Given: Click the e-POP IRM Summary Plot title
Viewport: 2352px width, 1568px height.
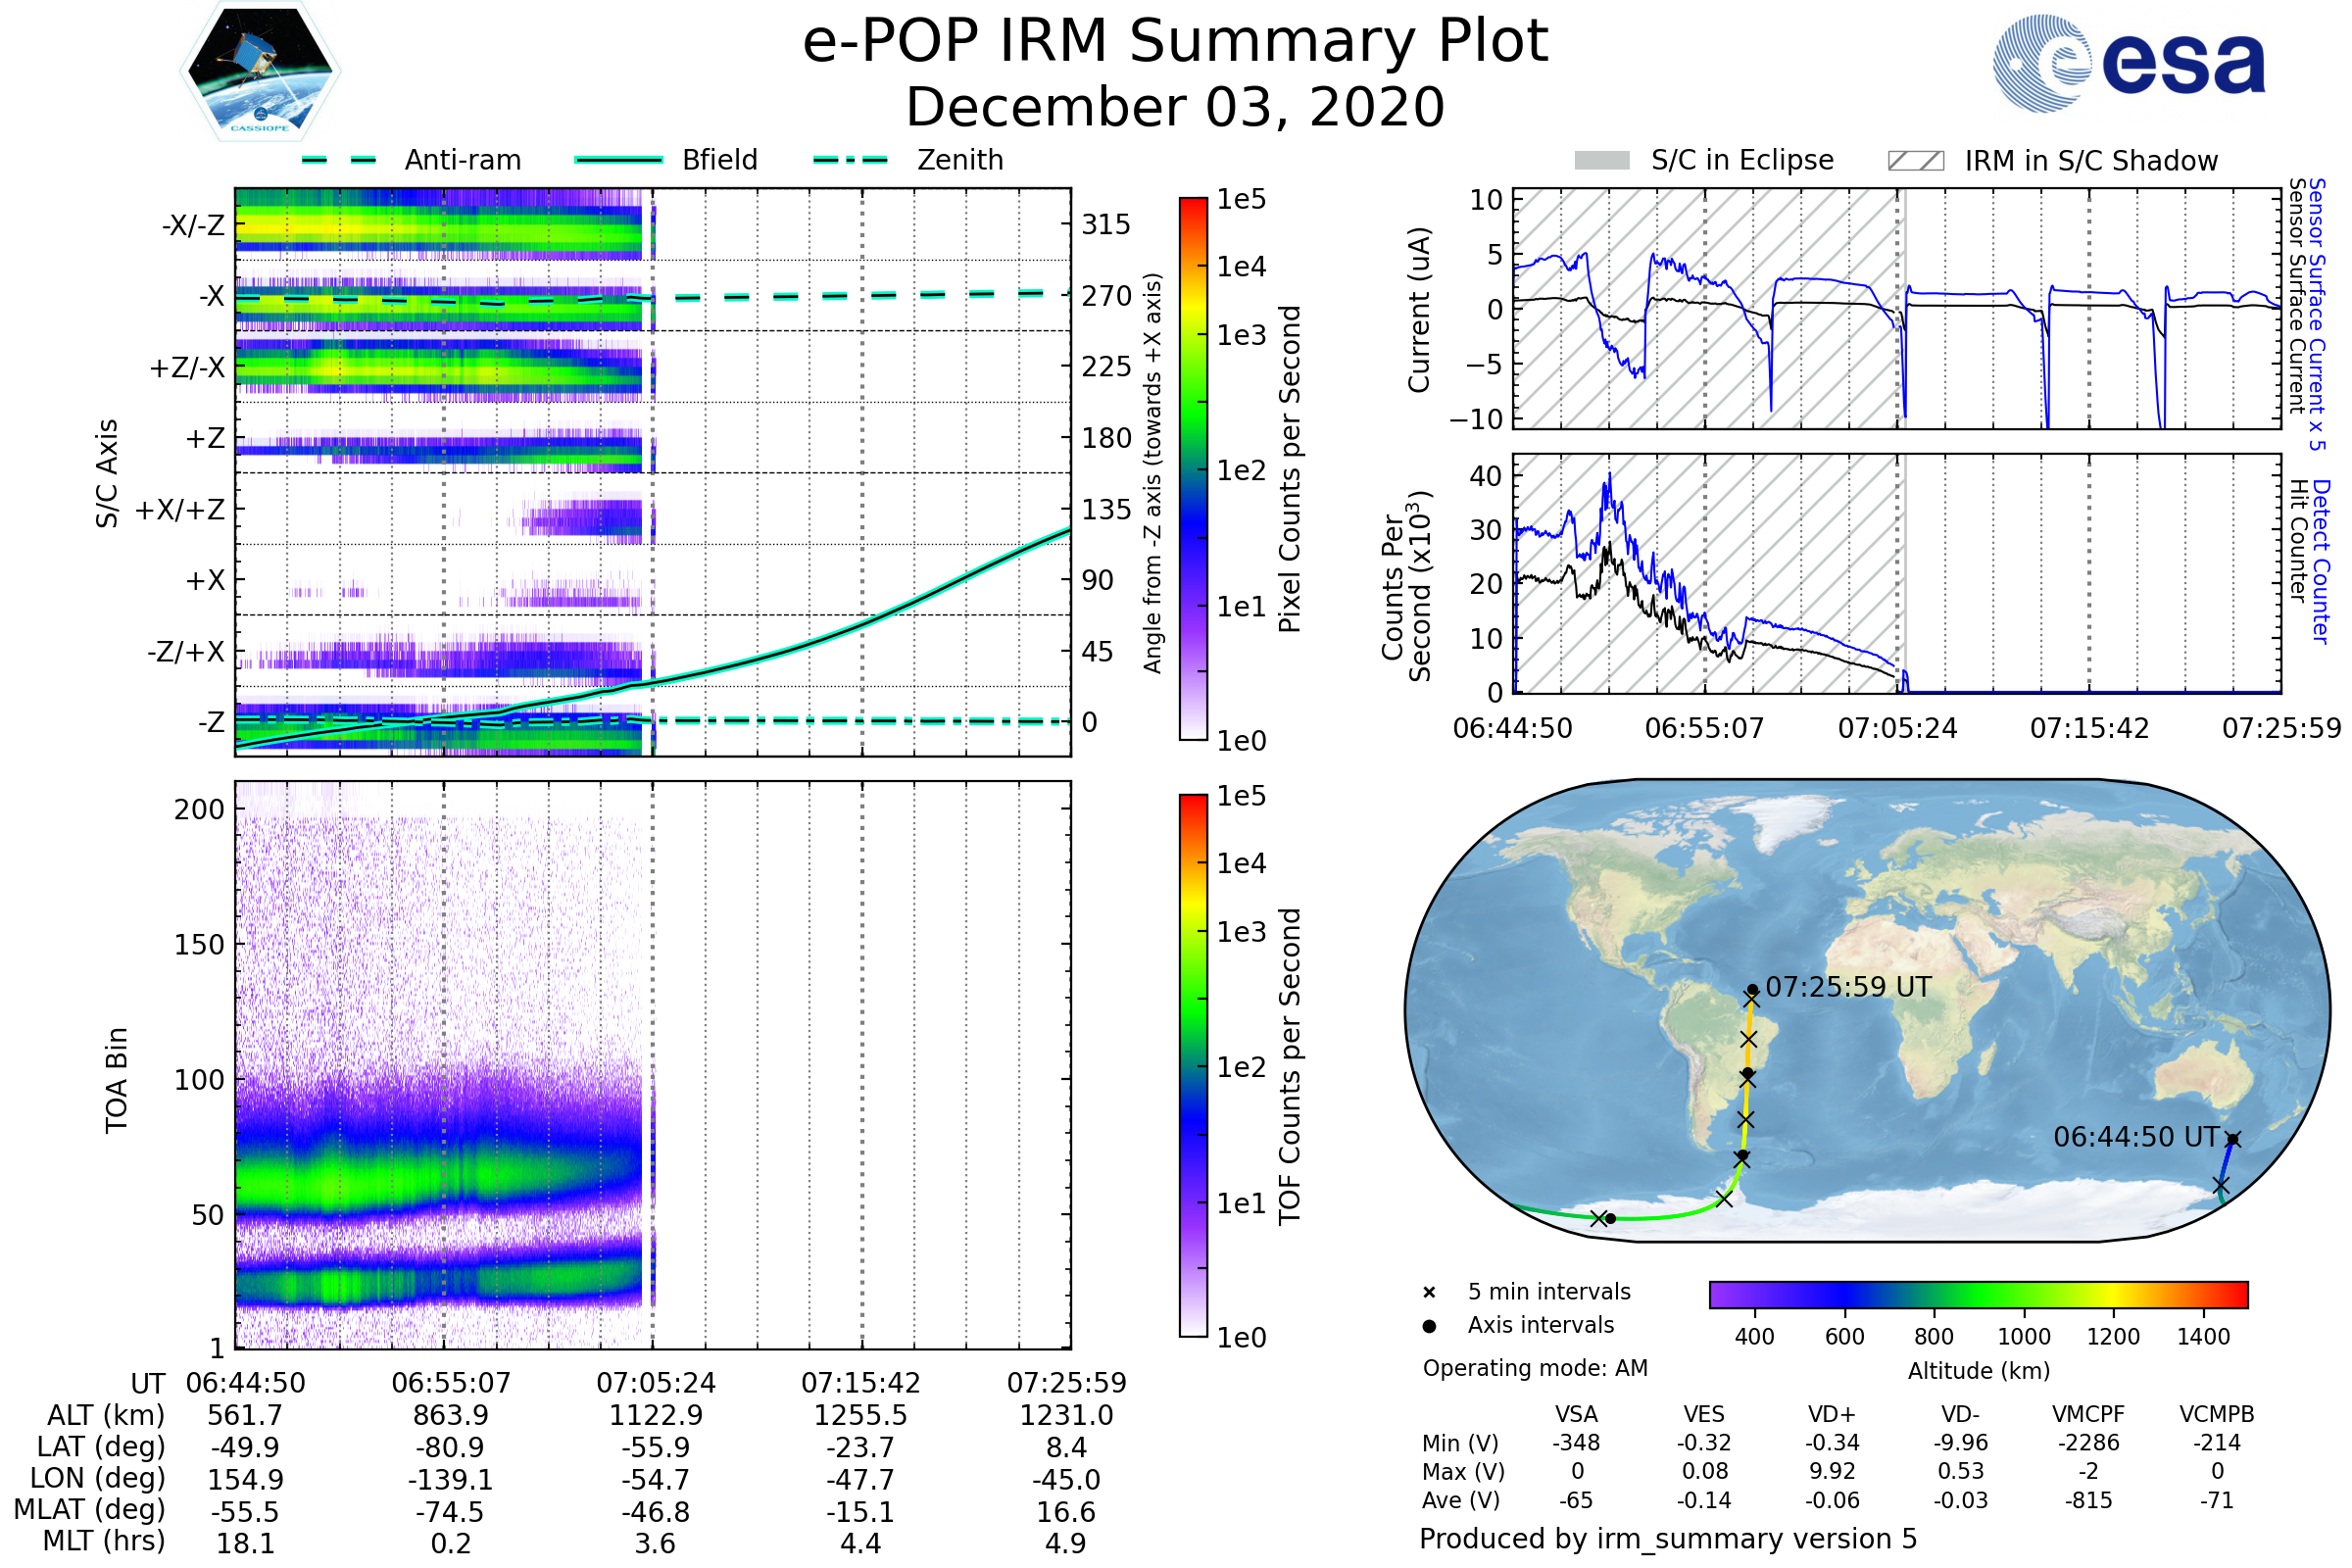Looking at the screenshot, I should [x=1175, y=42].
